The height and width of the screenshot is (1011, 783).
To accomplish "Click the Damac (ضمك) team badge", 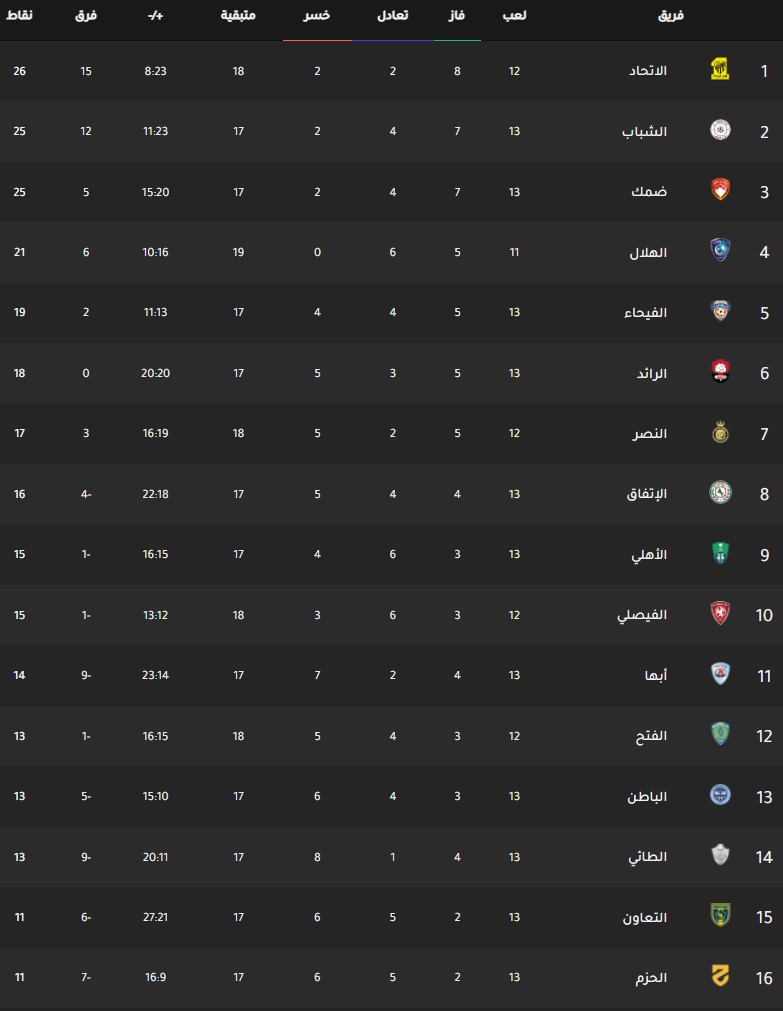I will (x=720, y=191).
